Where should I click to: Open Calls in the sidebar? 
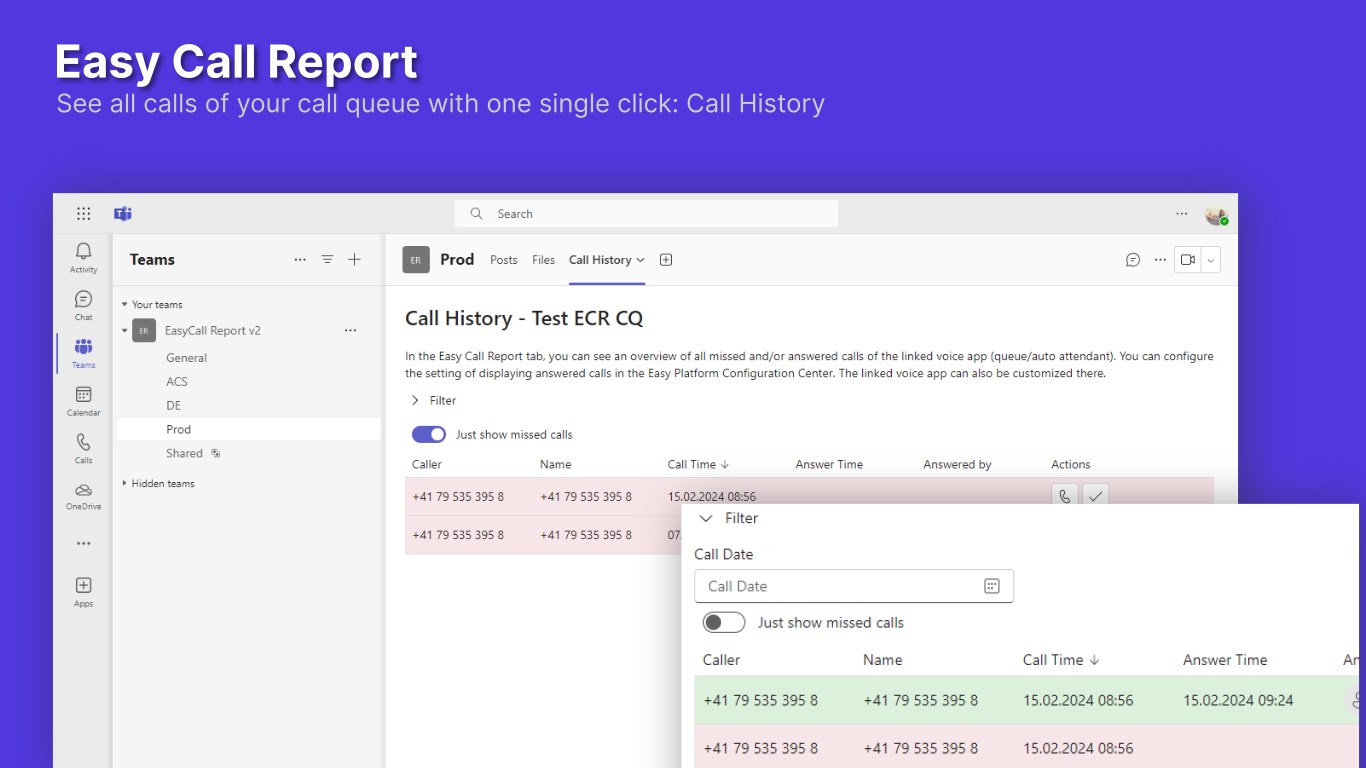point(84,448)
